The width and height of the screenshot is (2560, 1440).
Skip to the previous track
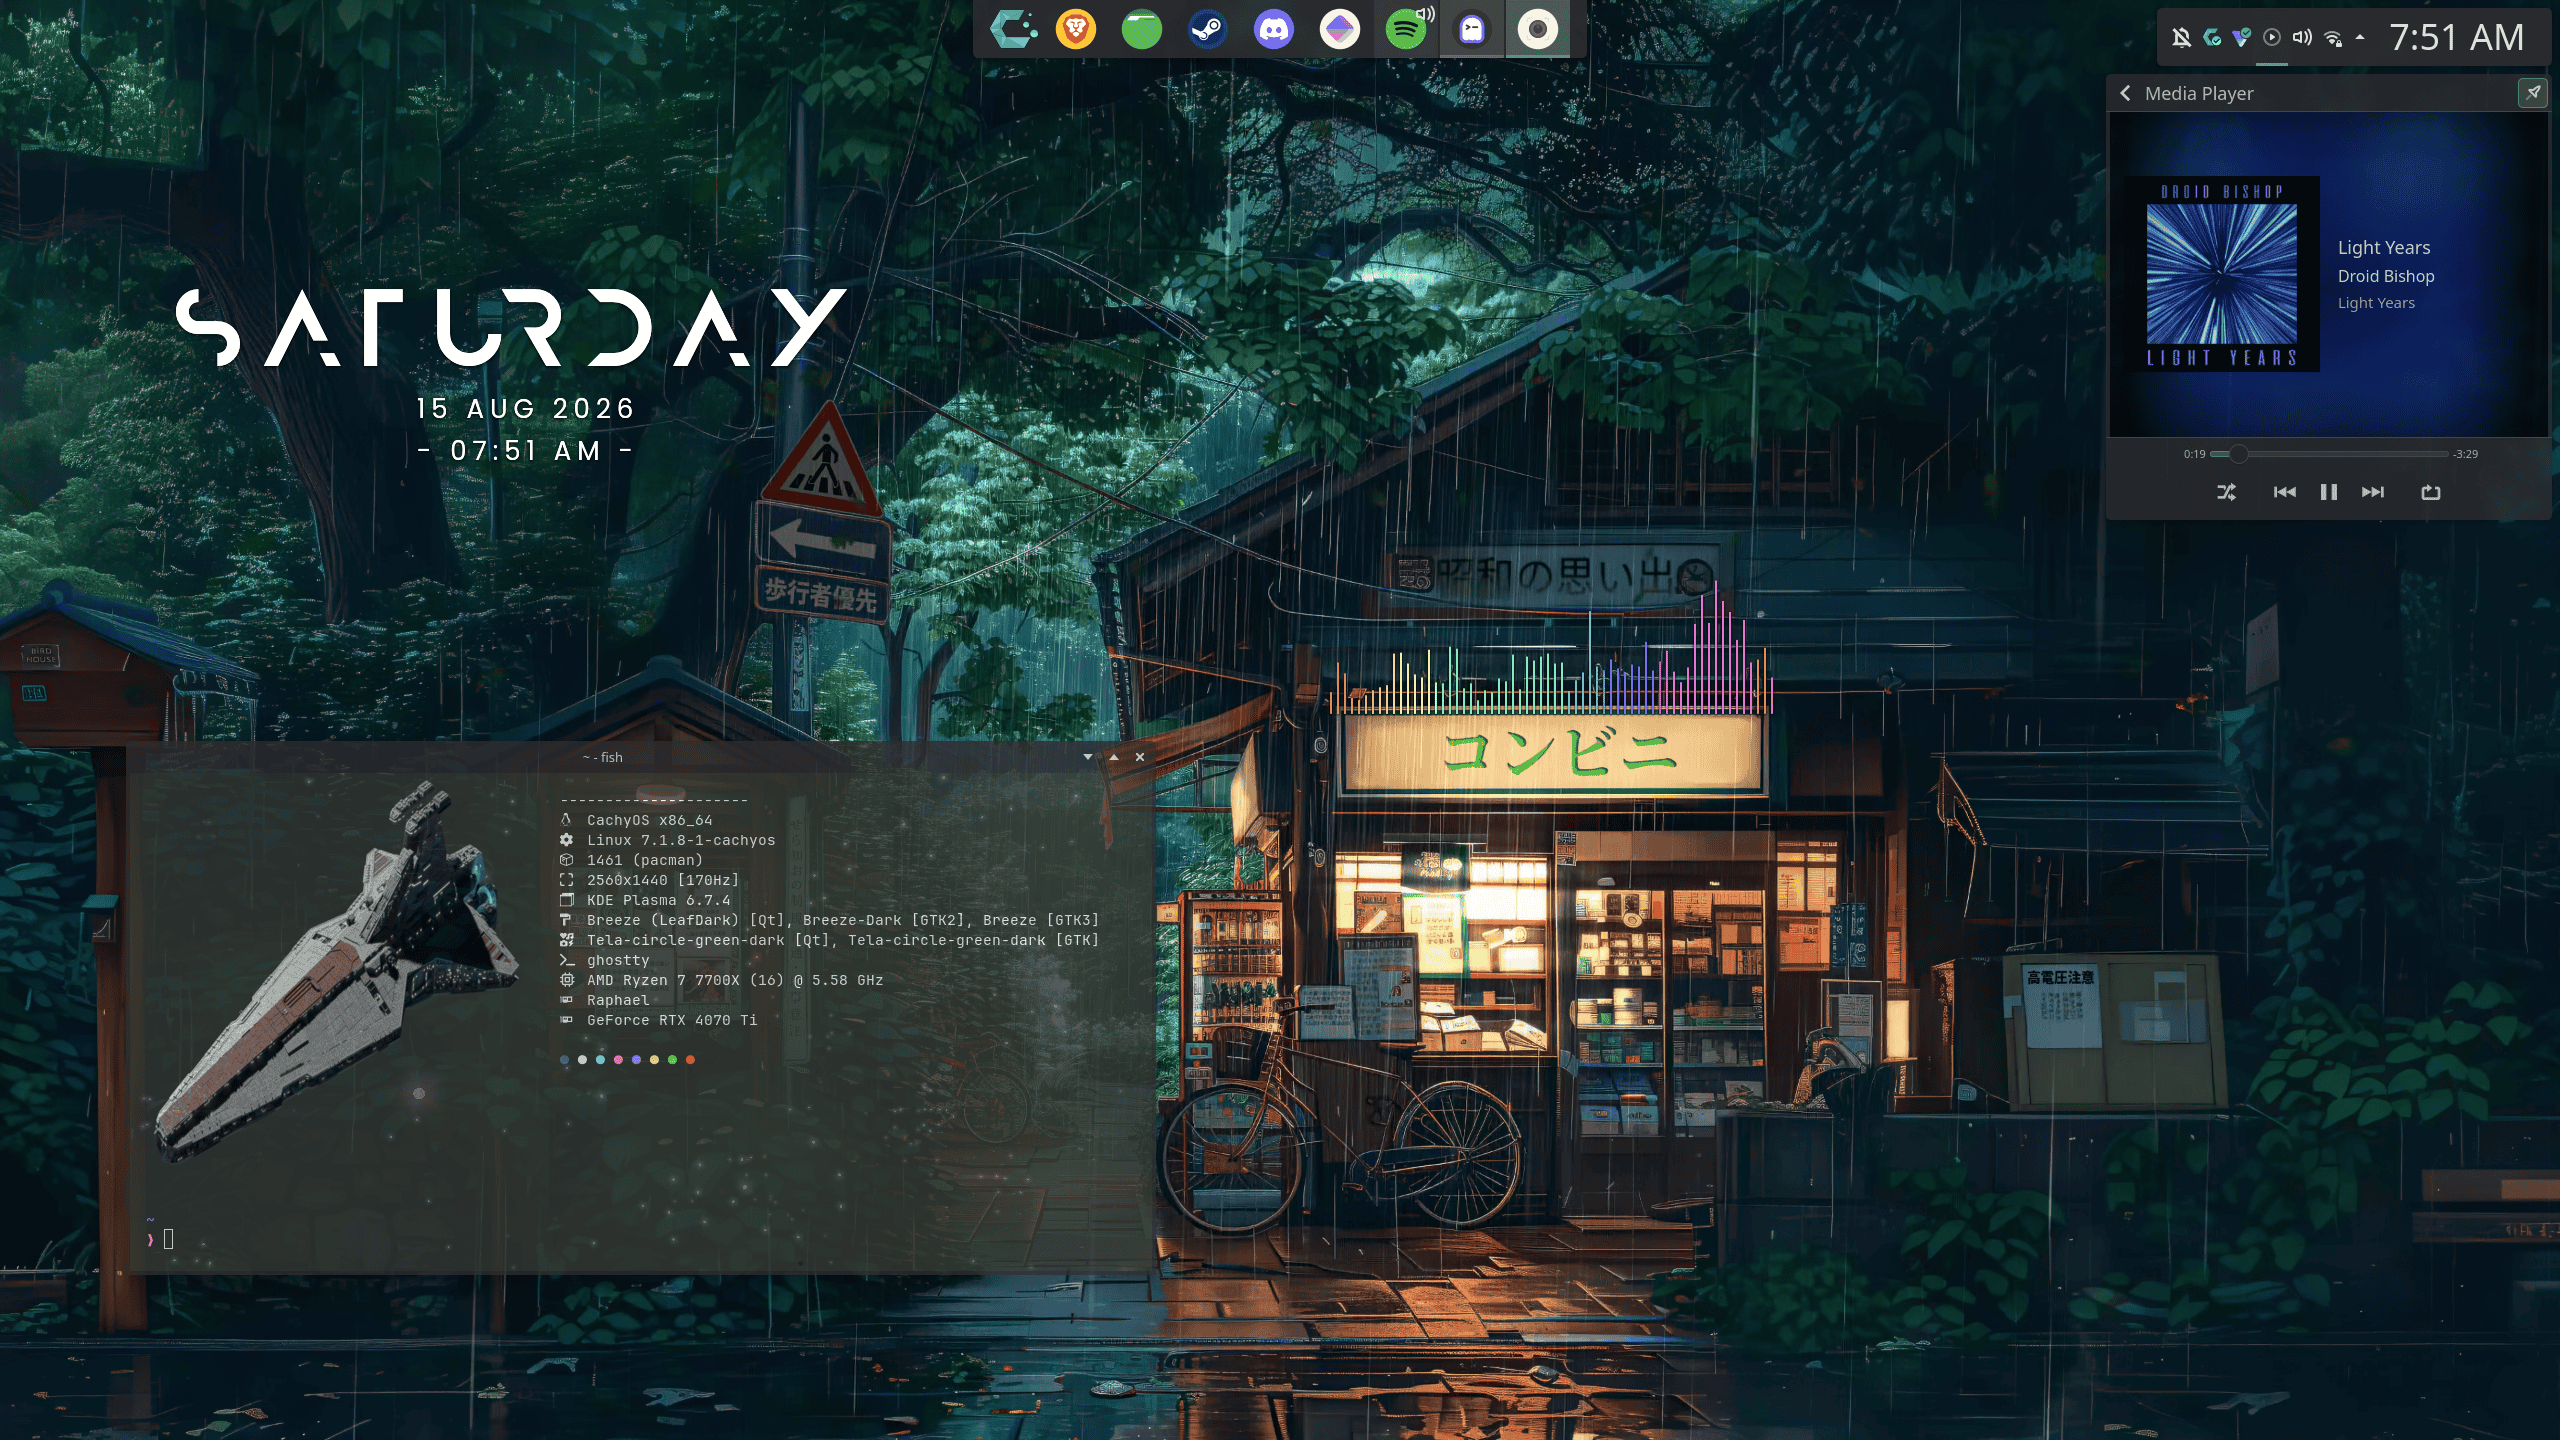[2284, 492]
